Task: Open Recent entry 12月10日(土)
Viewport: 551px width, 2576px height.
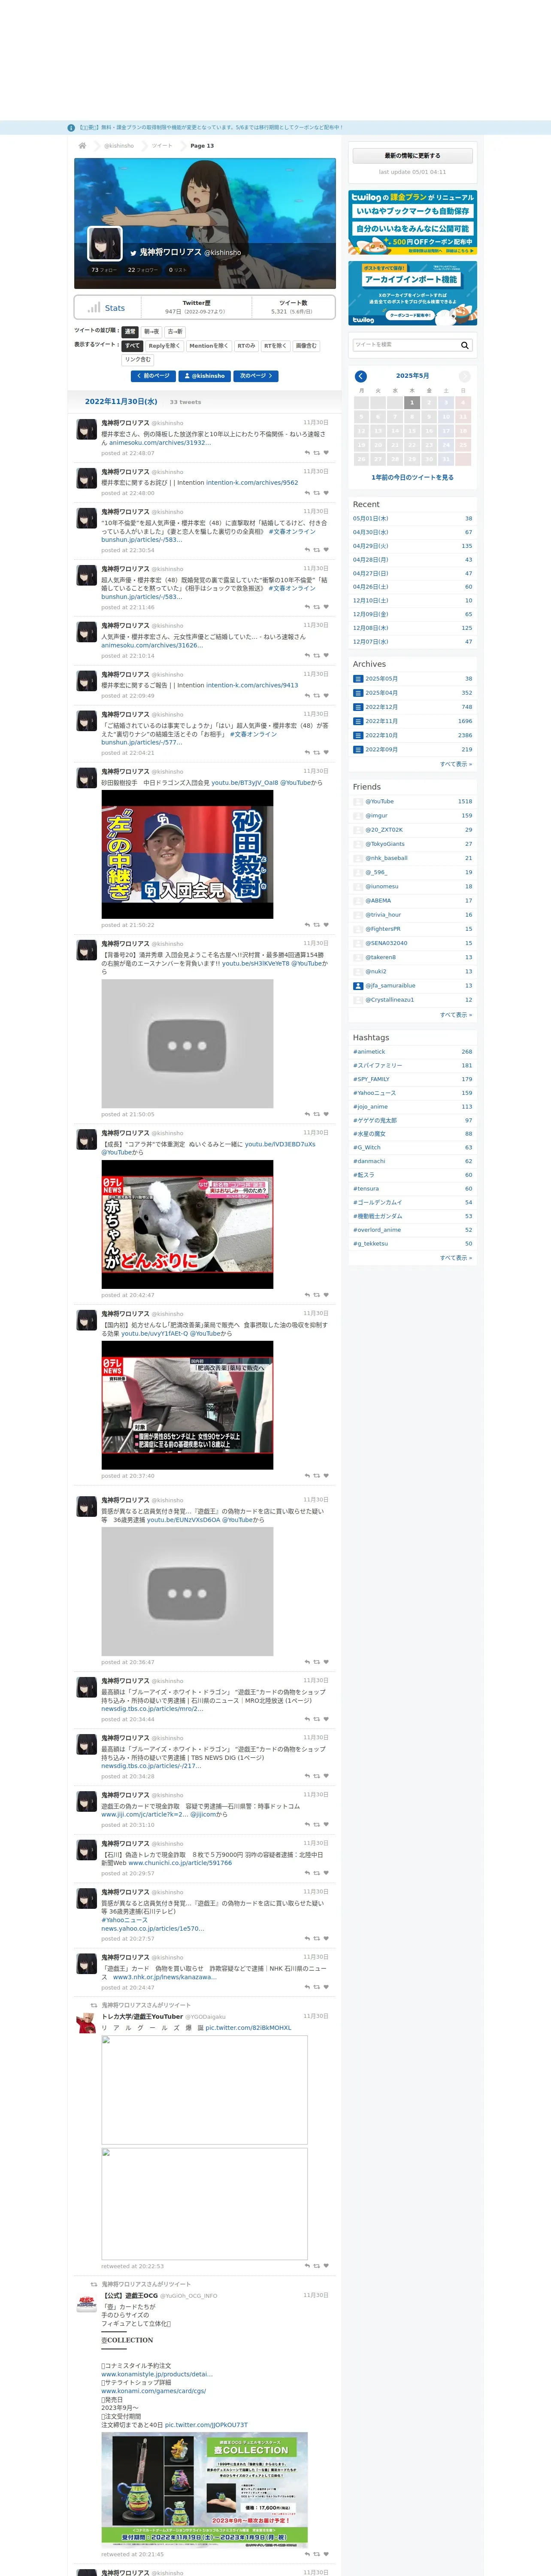Action: 371,601
